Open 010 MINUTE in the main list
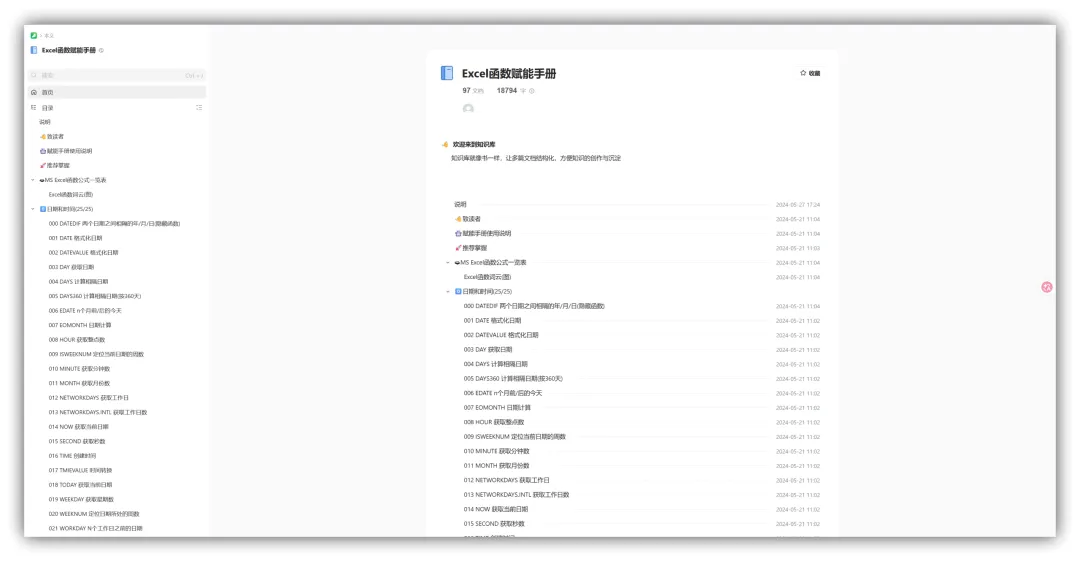 497,451
